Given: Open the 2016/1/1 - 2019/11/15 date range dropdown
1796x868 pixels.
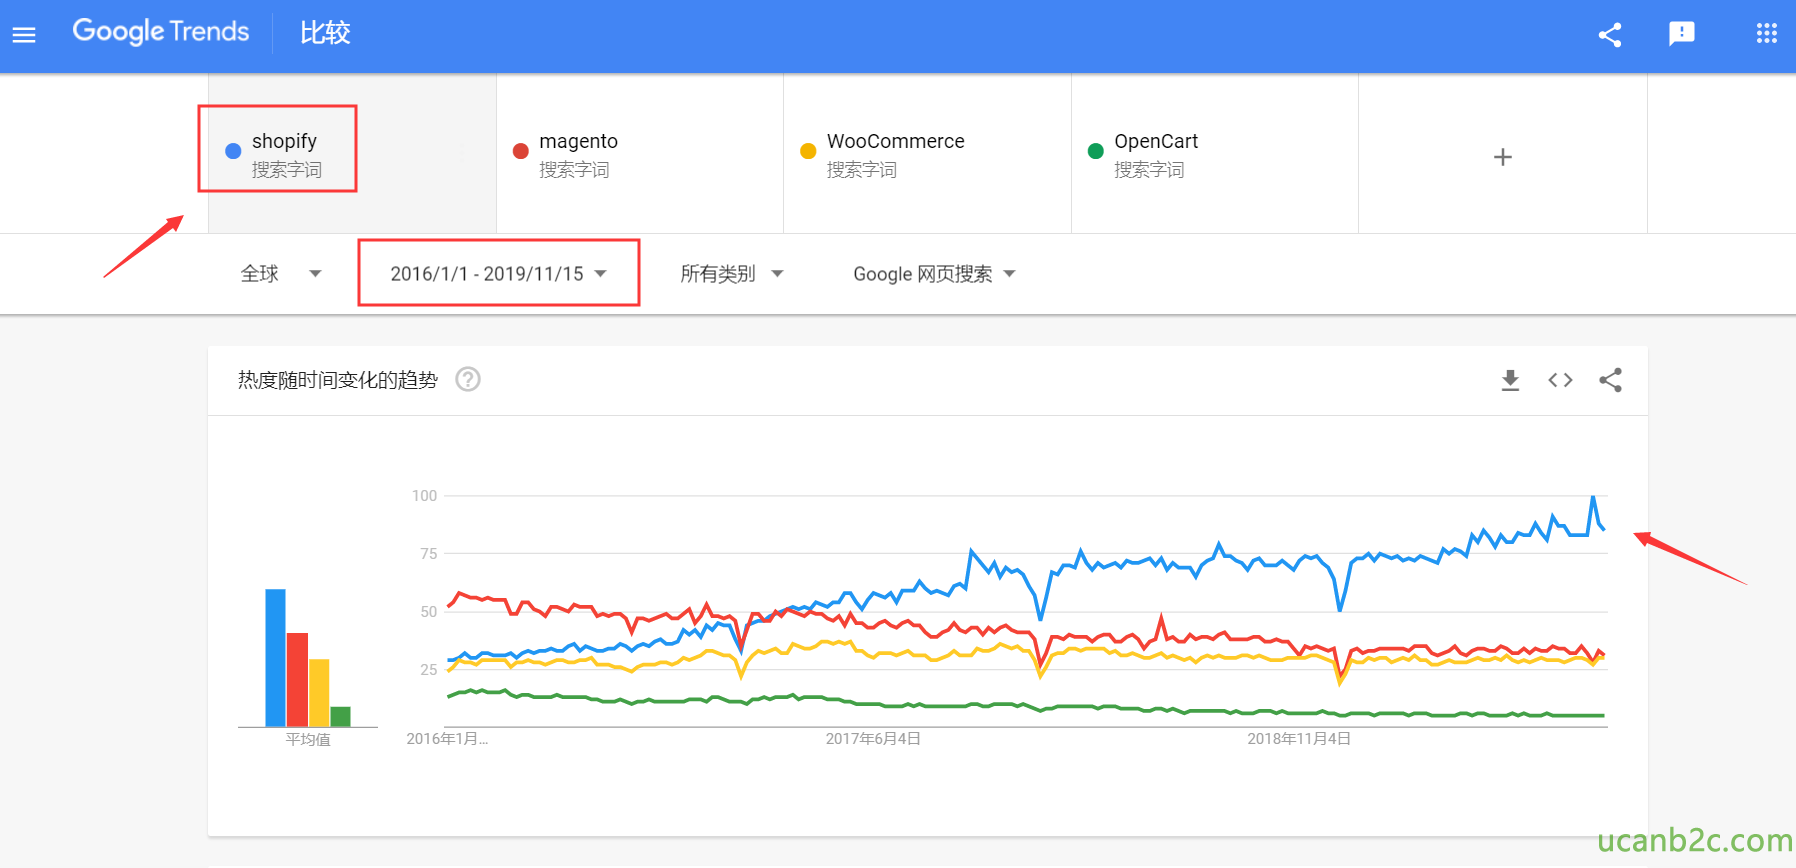Looking at the screenshot, I should tap(498, 273).
